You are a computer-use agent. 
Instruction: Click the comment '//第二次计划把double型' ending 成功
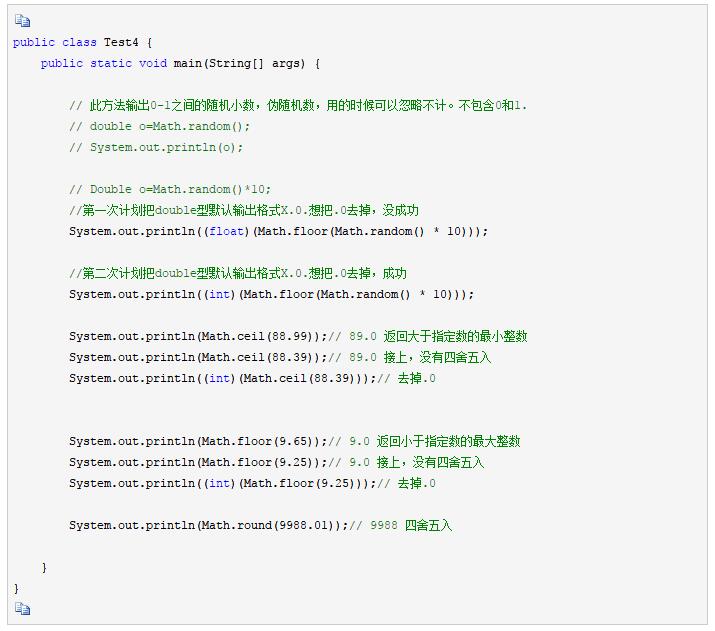point(238,273)
